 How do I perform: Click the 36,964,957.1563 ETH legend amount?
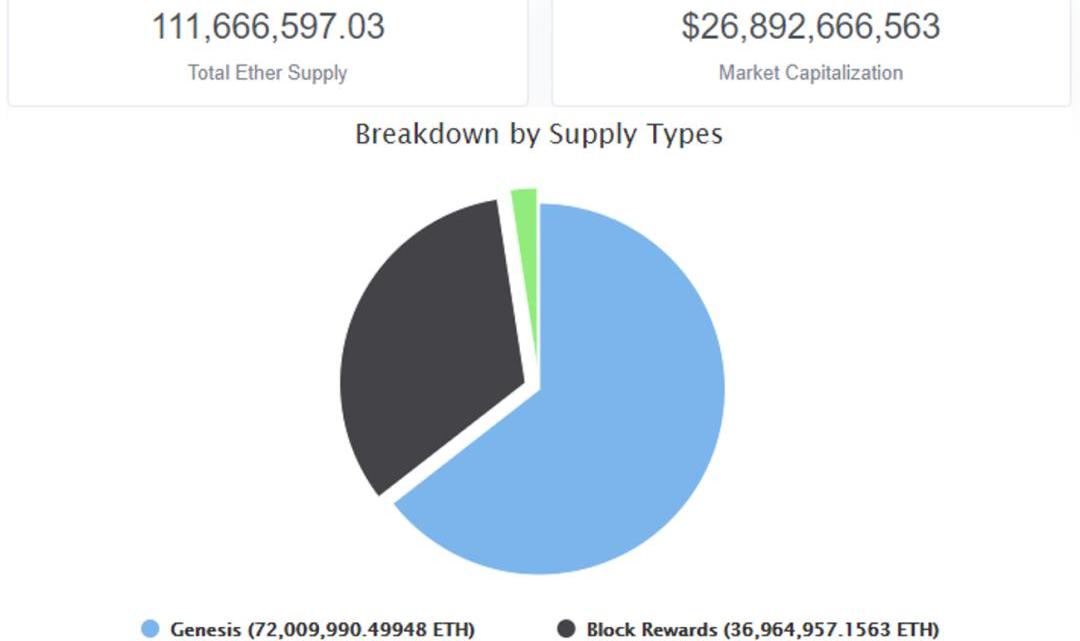(833, 629)
